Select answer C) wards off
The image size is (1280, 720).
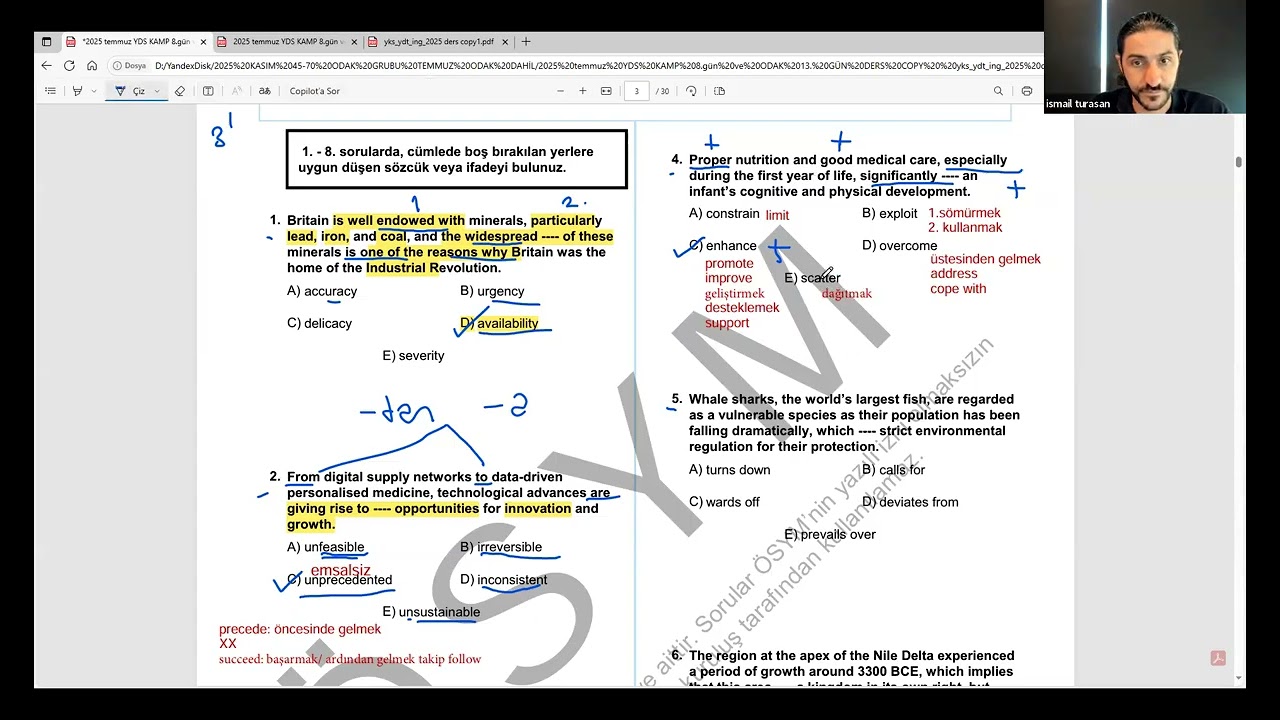pos(724,502)
